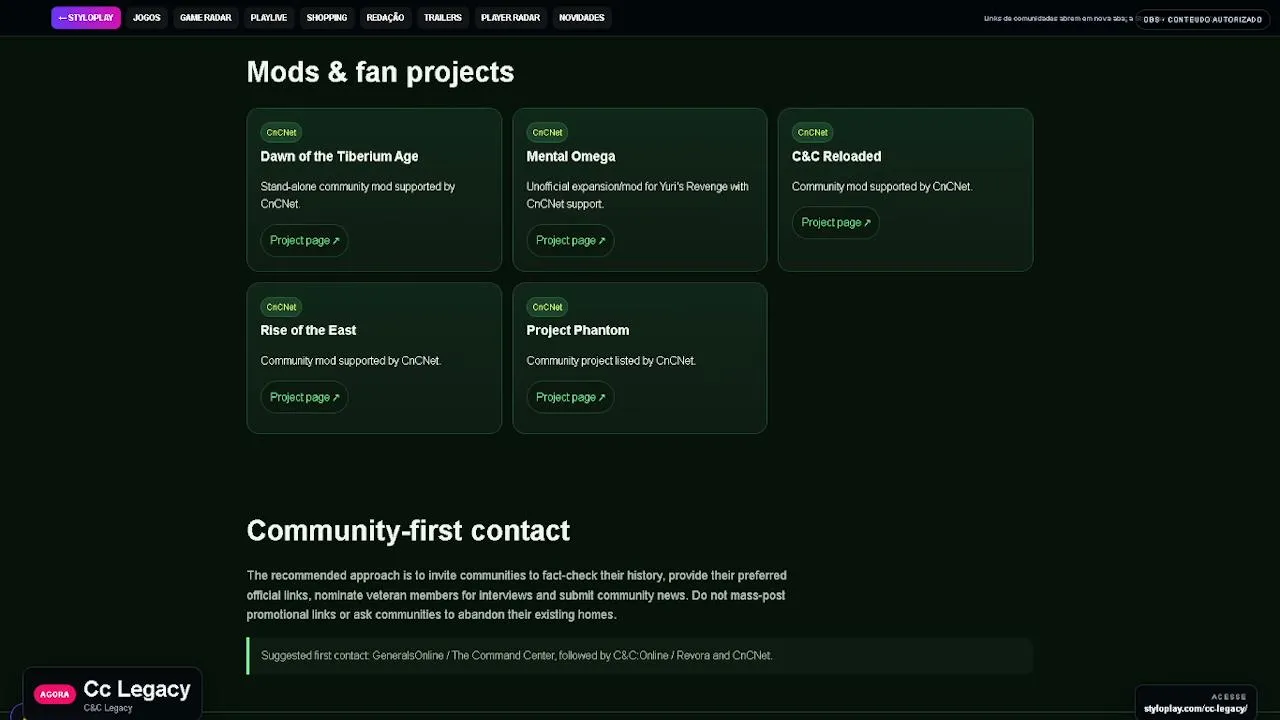1280x720 pixels.
Task: Click the OBS conteúdo autorizado badge
Action: click(x=1202, y=19)
